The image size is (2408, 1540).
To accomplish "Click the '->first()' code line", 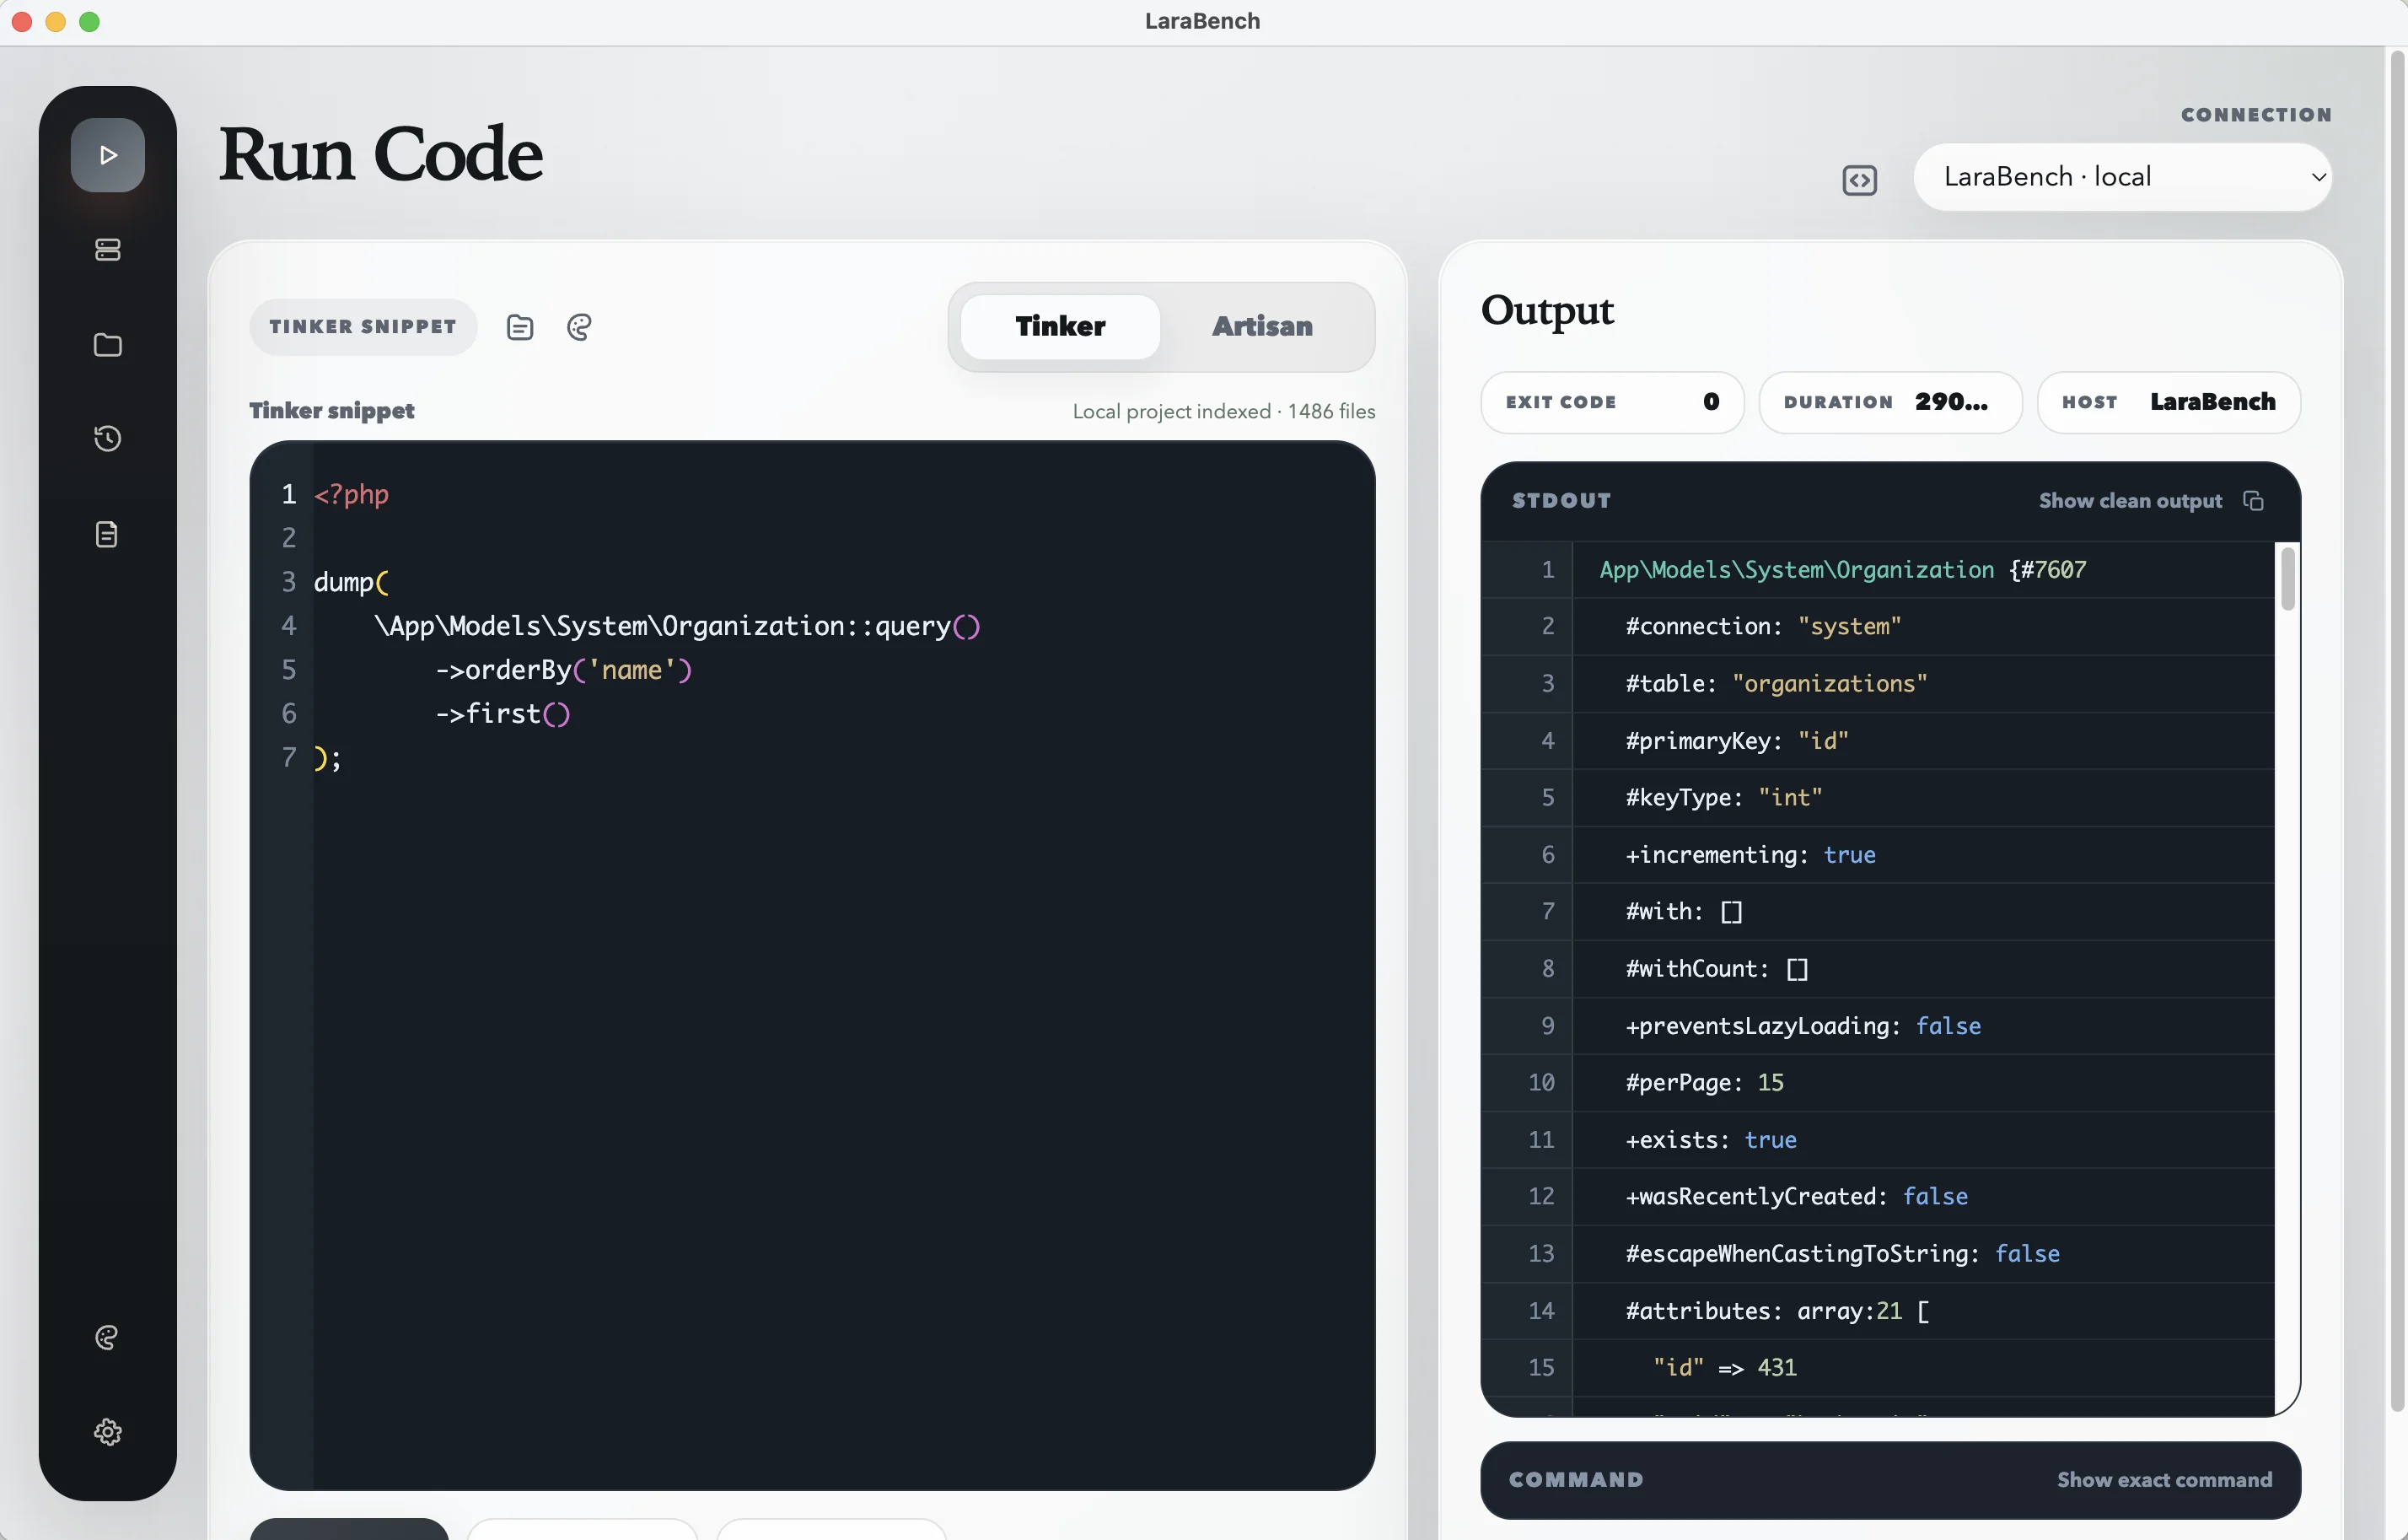I will point(502,713).
